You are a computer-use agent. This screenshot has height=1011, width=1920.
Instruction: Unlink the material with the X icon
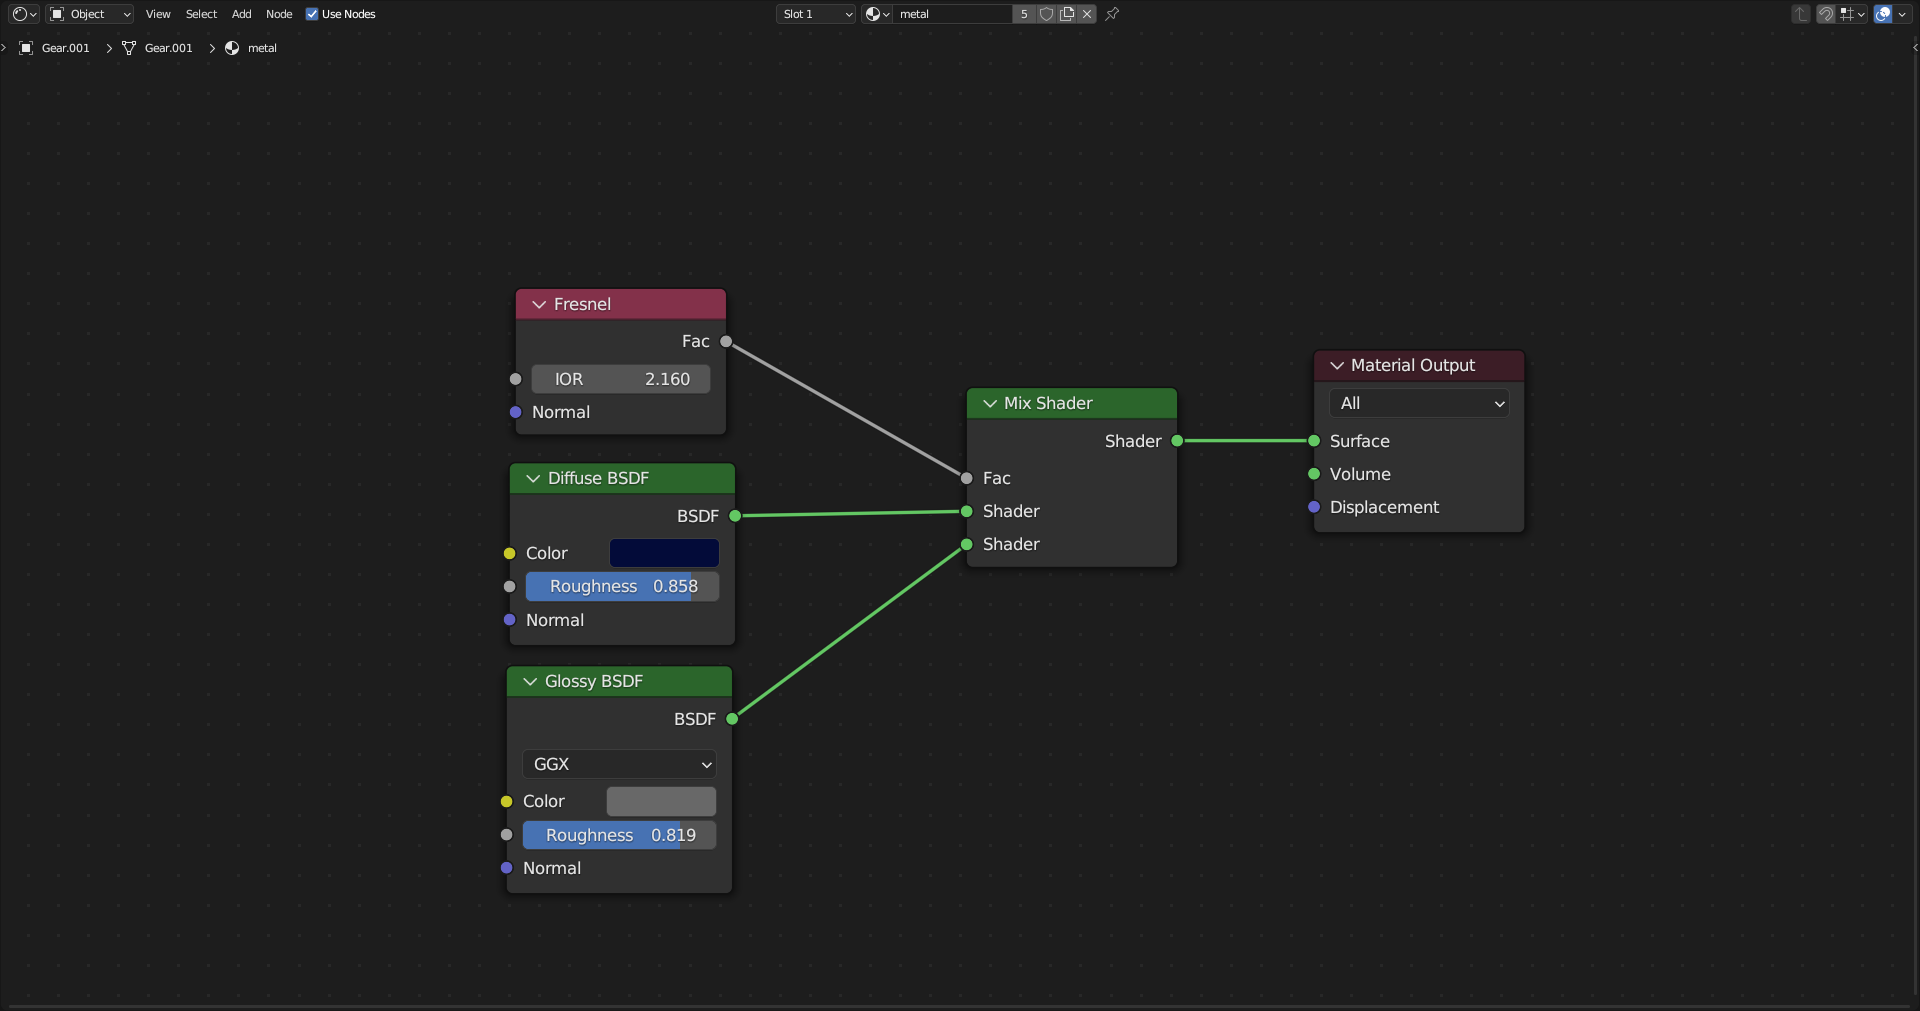point(1087,14)
